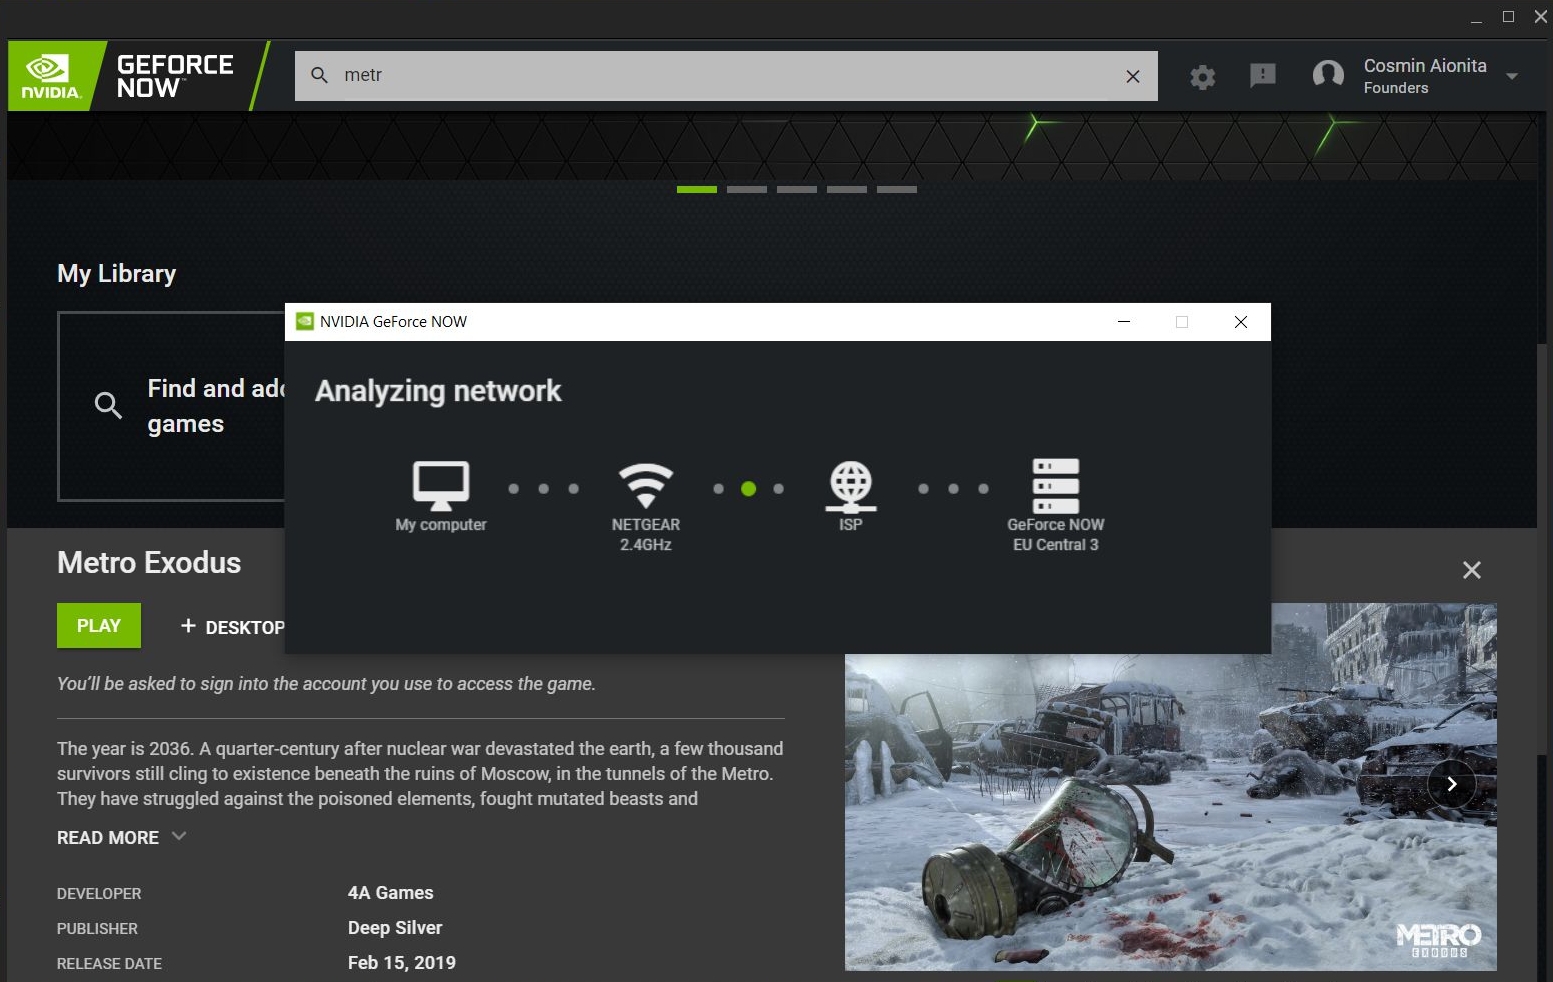Select the third carousel indicator
The width and height of the screenshot is (1553, 982).
(x=797, y=189)
